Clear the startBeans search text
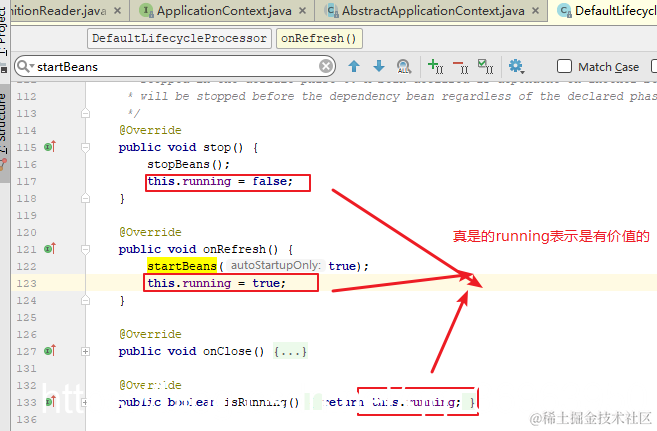 click(x=326, y=66)
